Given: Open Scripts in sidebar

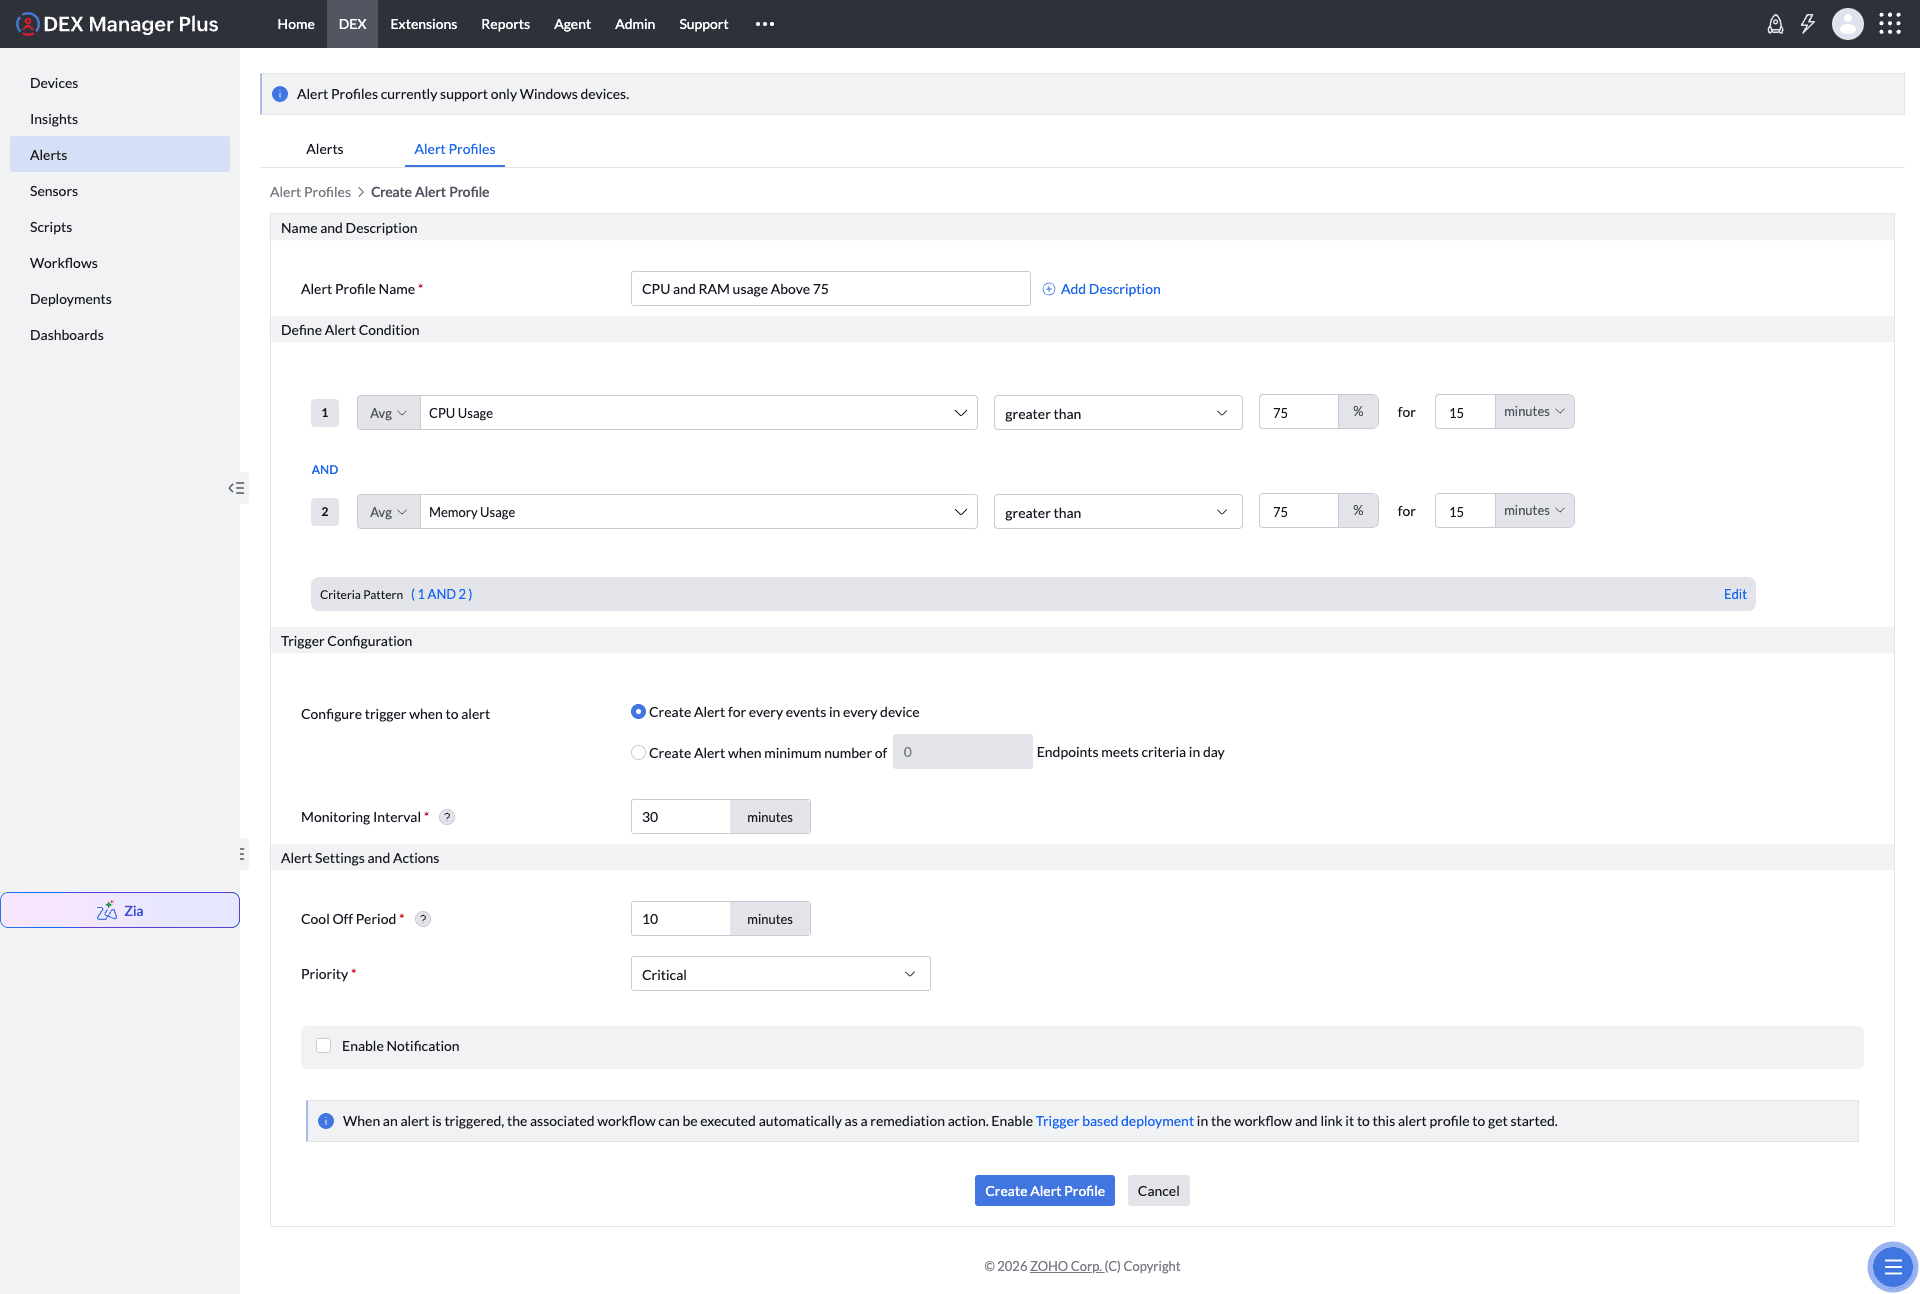Looking at the screenshot, I should [x=120, y=227].
